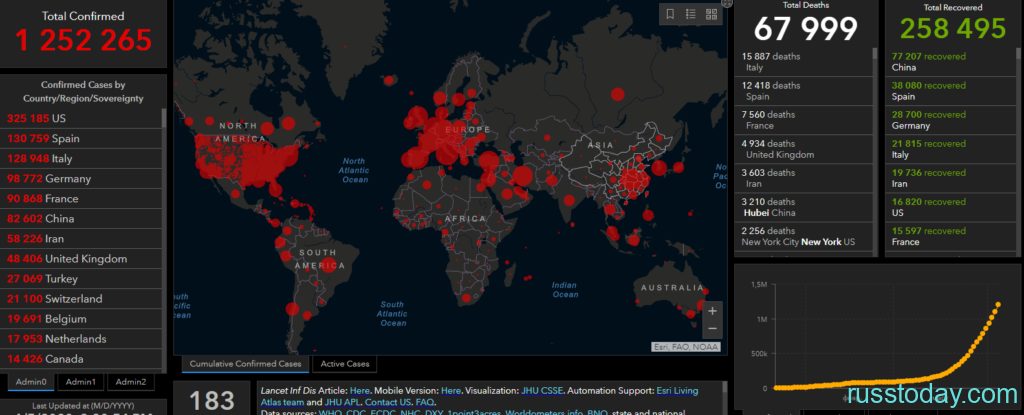The image size is (1024, 415).
Task: Zoom in on the map with plus
Action: point(712,311)
